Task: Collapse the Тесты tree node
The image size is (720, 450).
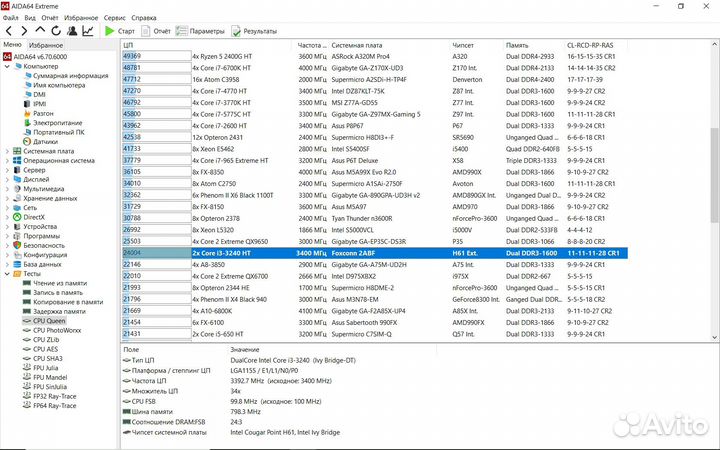Action: point(7,272)
